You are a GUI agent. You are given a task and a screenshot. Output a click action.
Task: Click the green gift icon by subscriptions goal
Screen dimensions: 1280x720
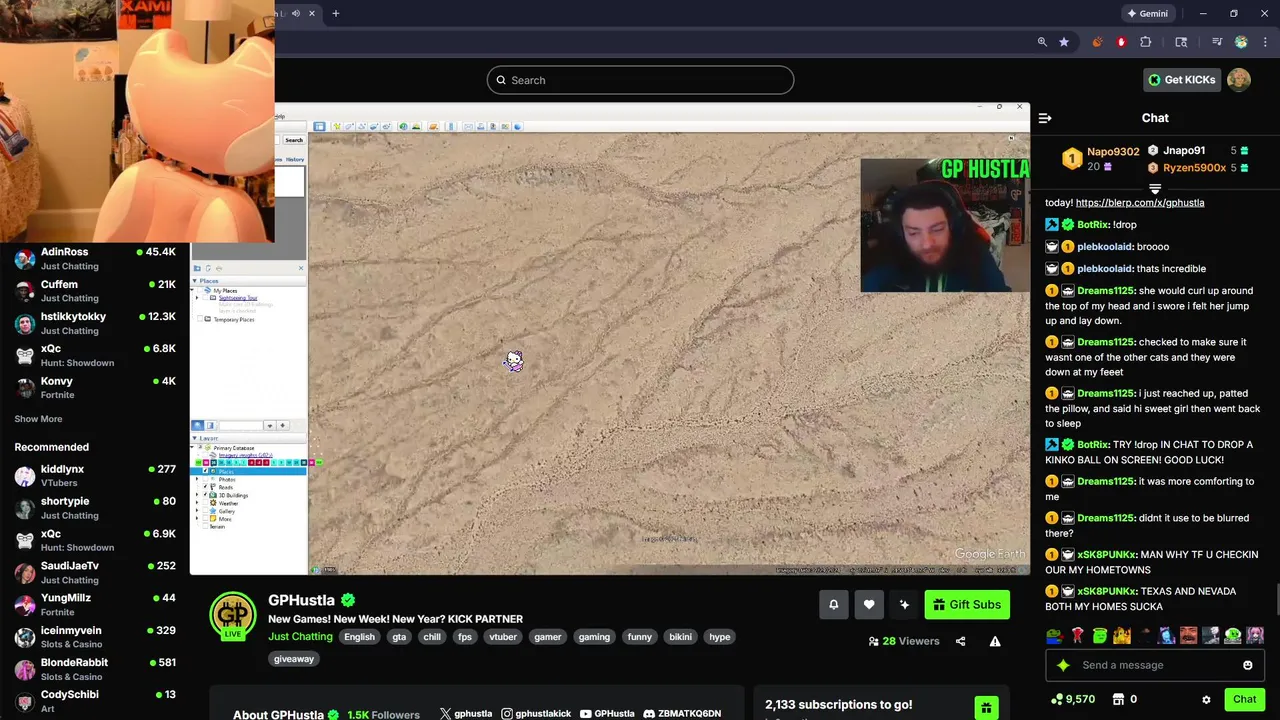coord(986,708)
